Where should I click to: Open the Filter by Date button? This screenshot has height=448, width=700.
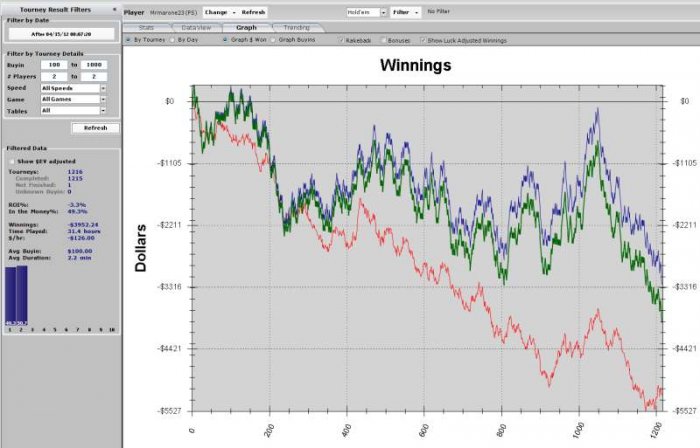(x=61, y=34)
